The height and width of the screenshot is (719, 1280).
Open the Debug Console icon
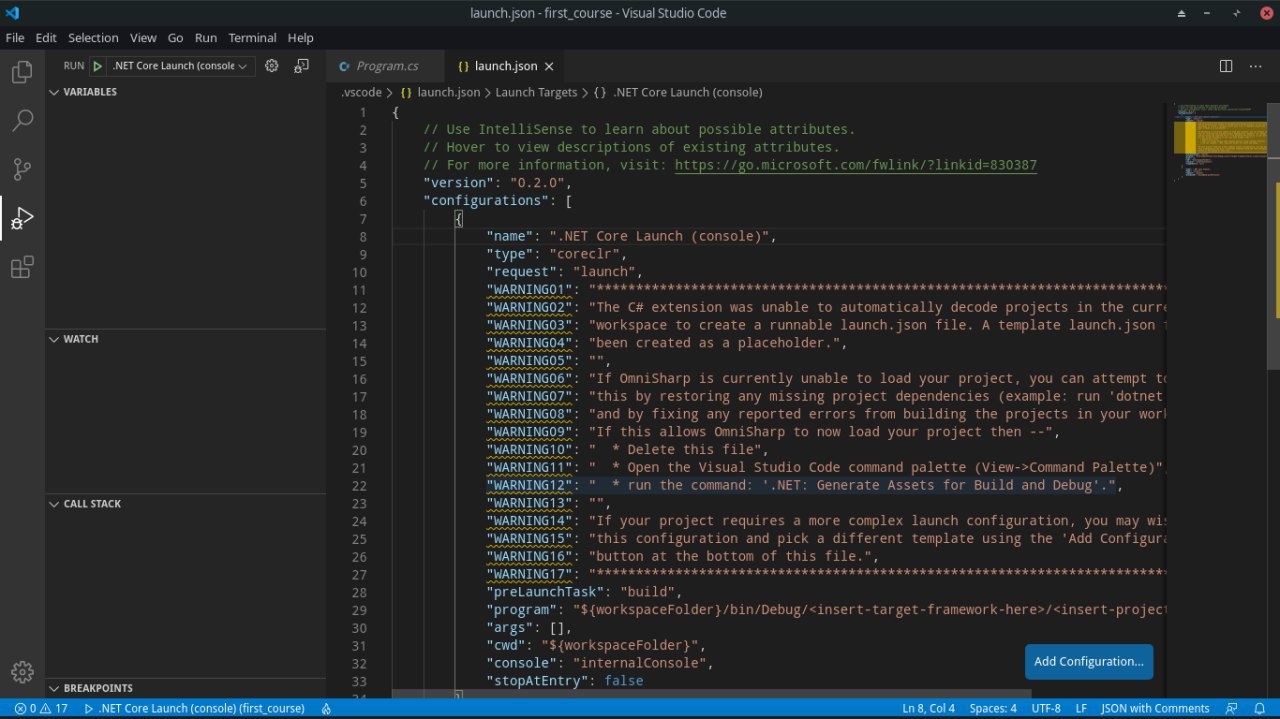pyautogui.click(x=301, y=66)
